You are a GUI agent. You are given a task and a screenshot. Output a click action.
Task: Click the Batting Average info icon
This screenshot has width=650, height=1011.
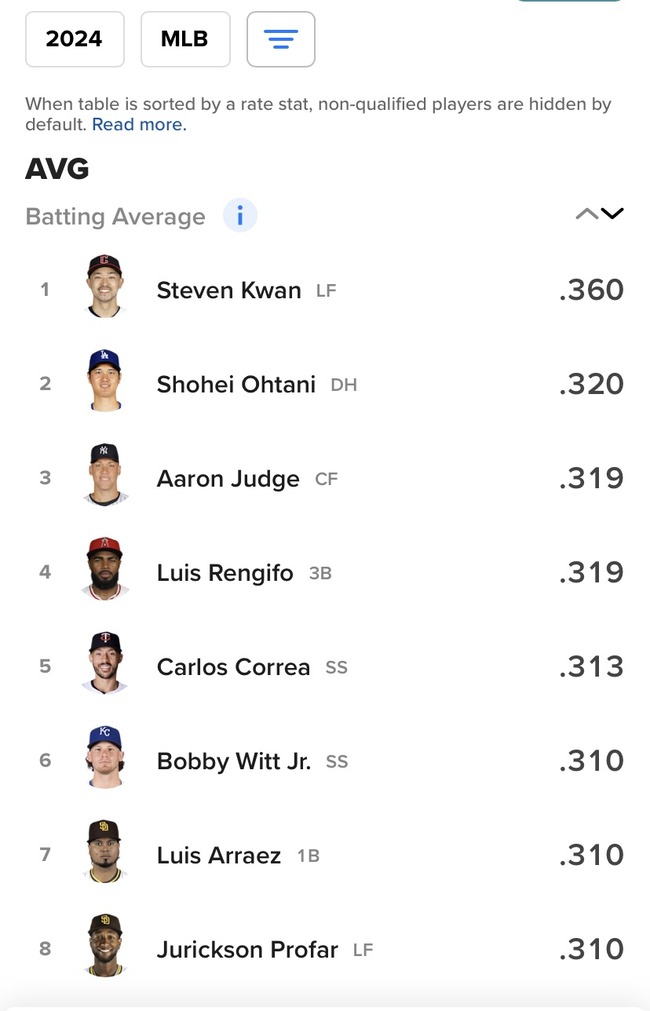[240, 216]
